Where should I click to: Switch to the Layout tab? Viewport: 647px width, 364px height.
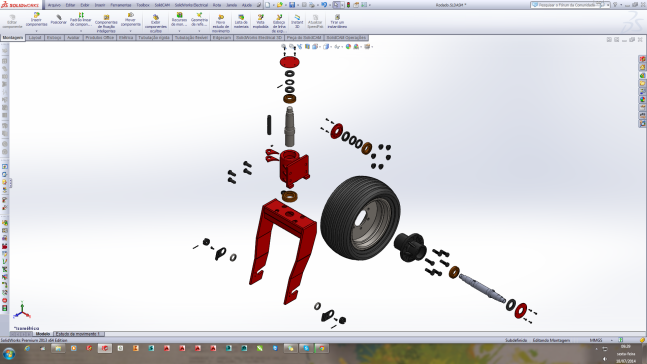click(x=35, y=38)
